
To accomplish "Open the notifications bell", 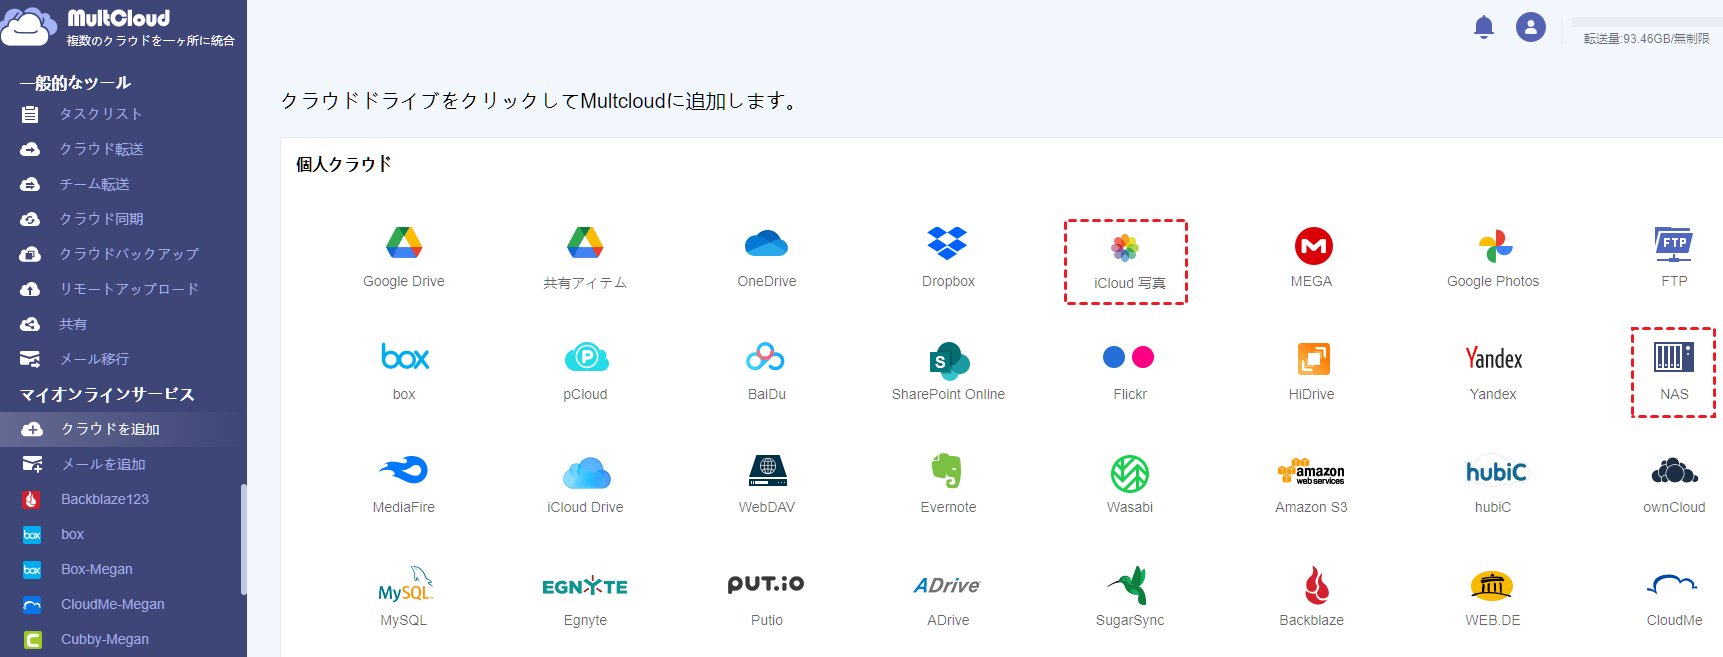I will click(1484, 27).
